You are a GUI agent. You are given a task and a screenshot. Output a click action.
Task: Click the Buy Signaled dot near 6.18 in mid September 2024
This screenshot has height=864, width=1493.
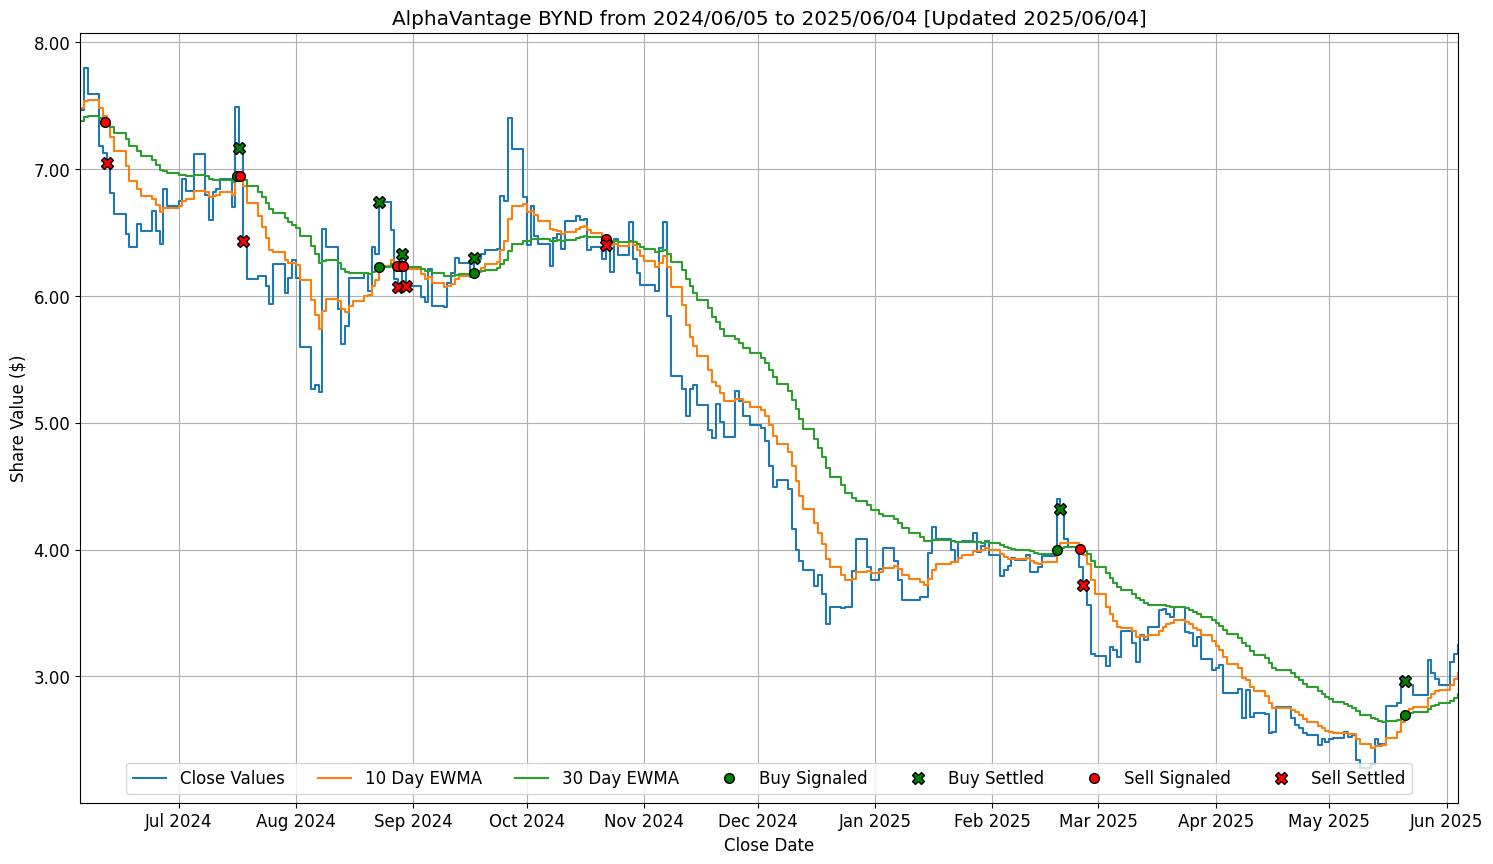(x=474, y=273)
